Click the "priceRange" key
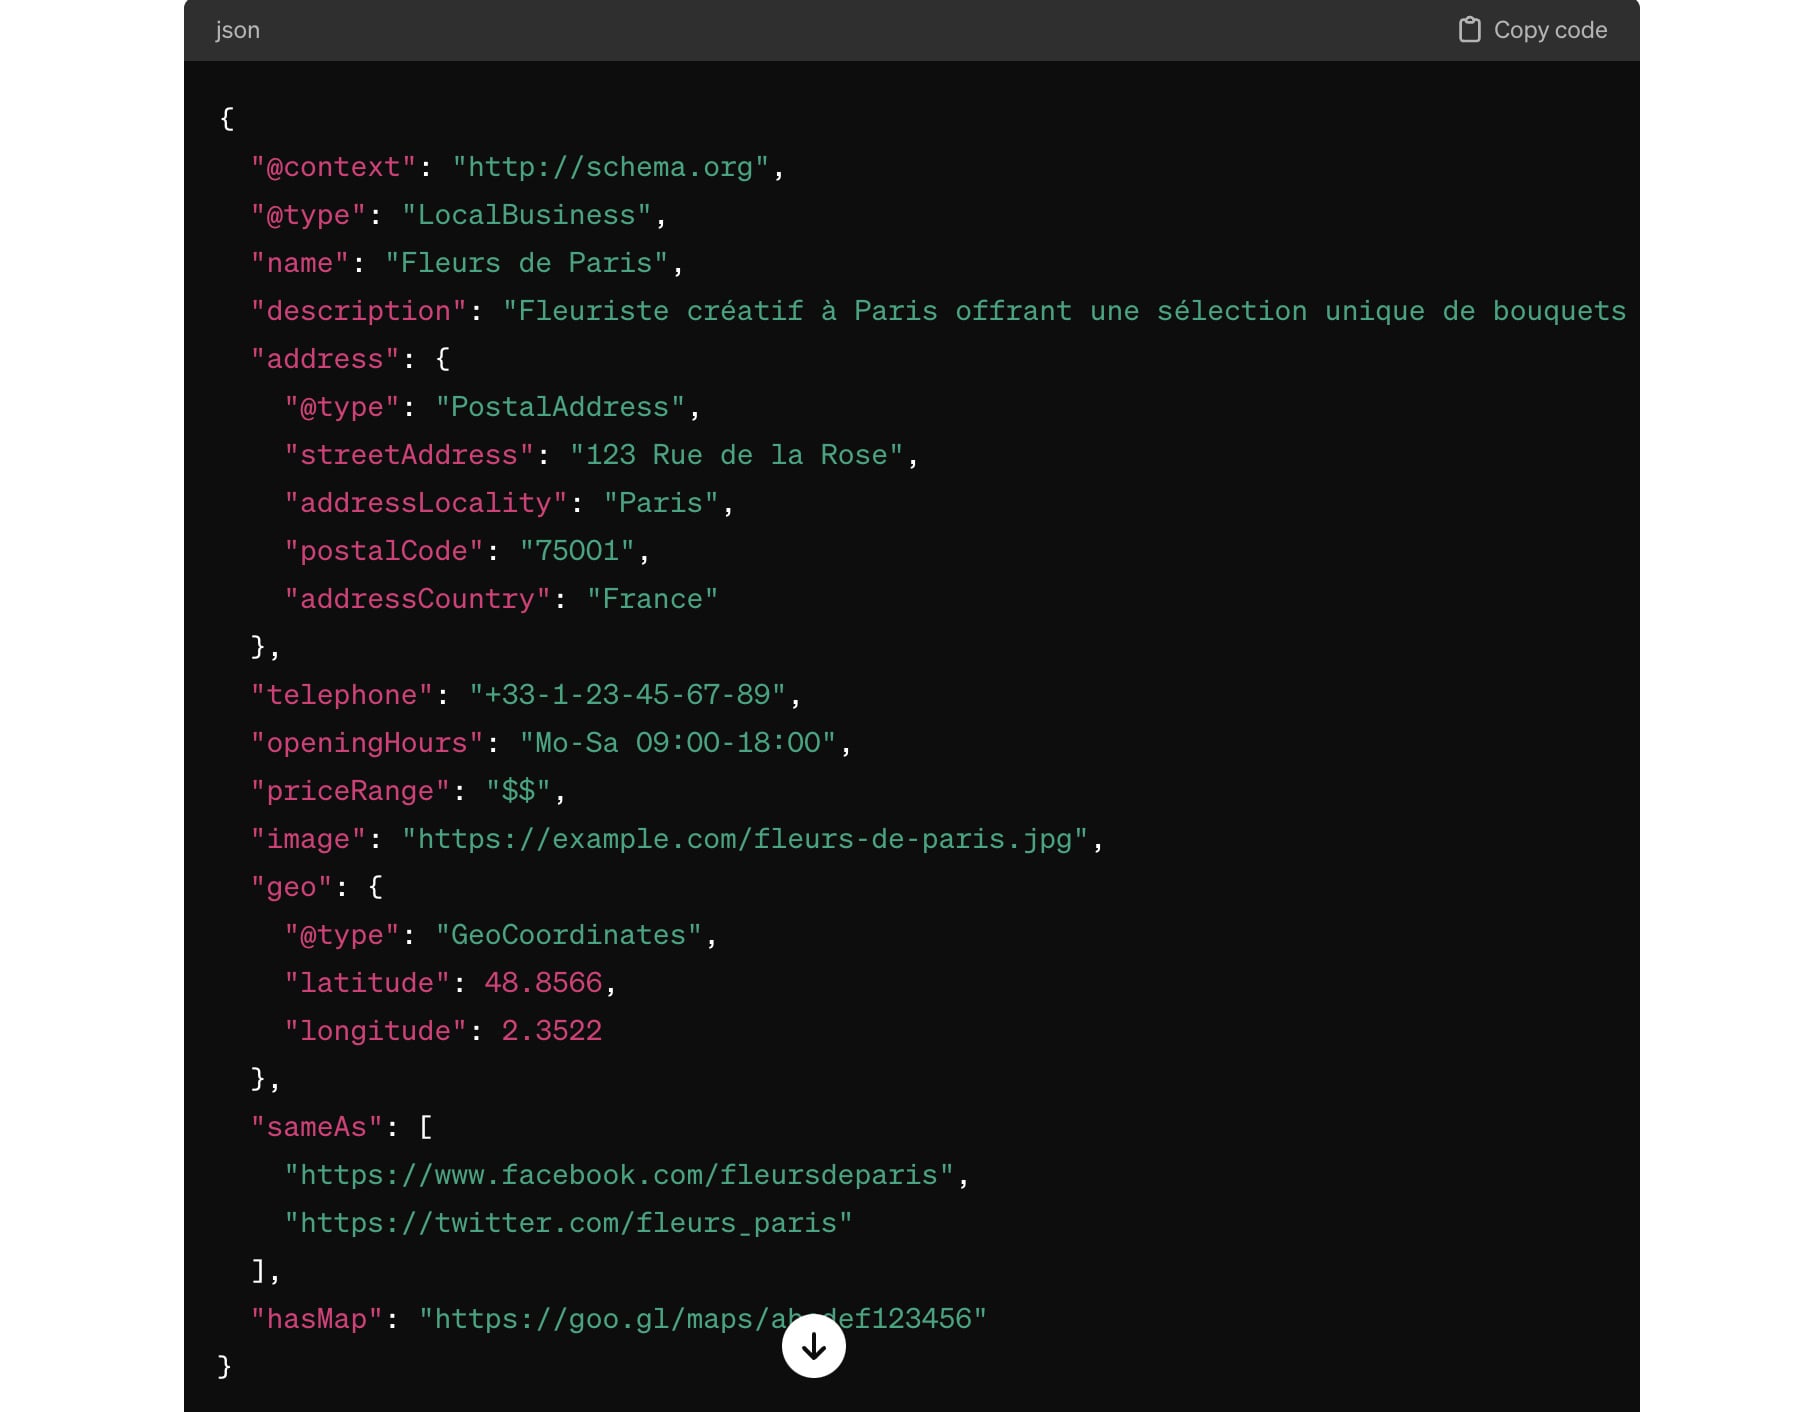The image size is (1816, 1412). click(x=350, y=791)
